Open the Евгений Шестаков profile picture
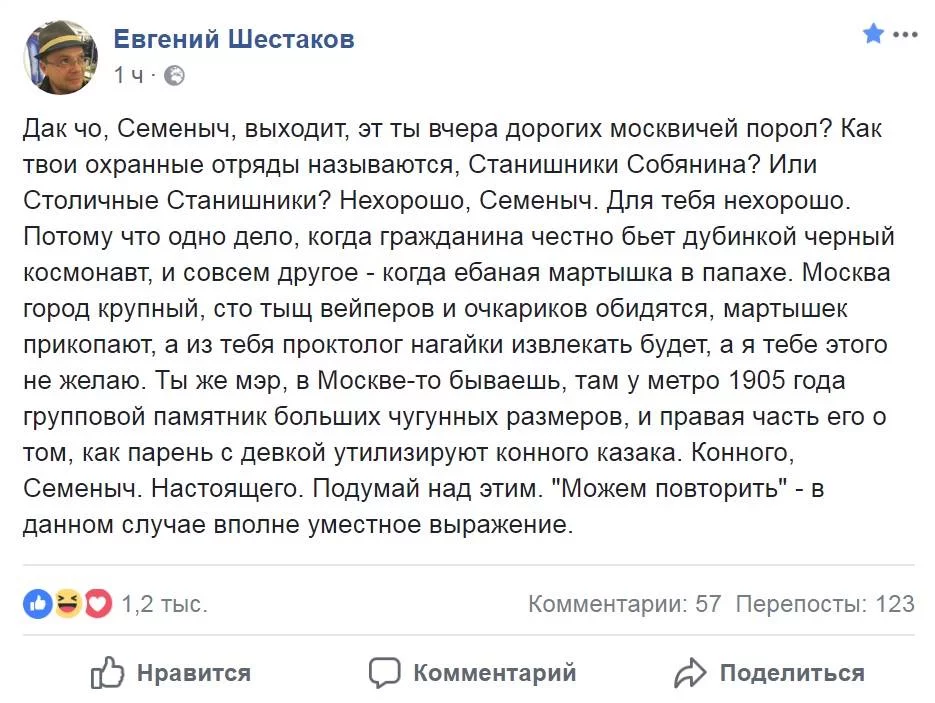The width and height of the screenshot is (935, 703). [60, 57]
